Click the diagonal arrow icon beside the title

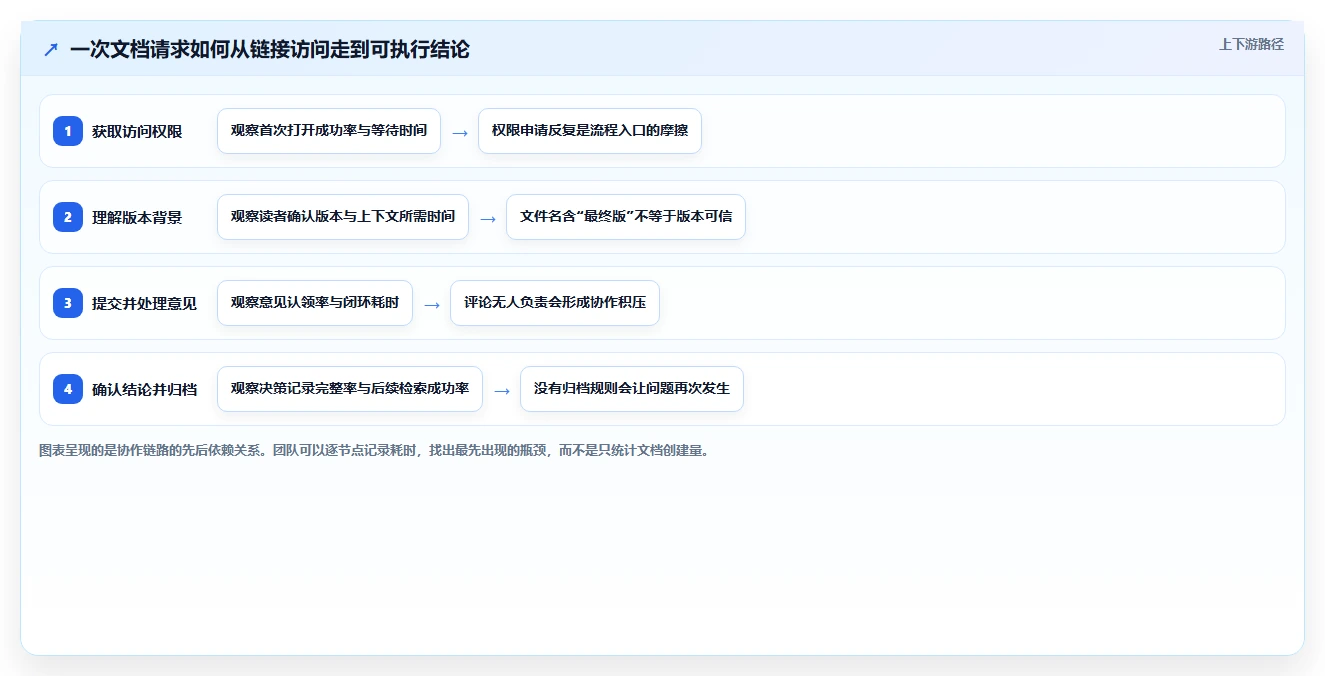click(x=51, y=49)
